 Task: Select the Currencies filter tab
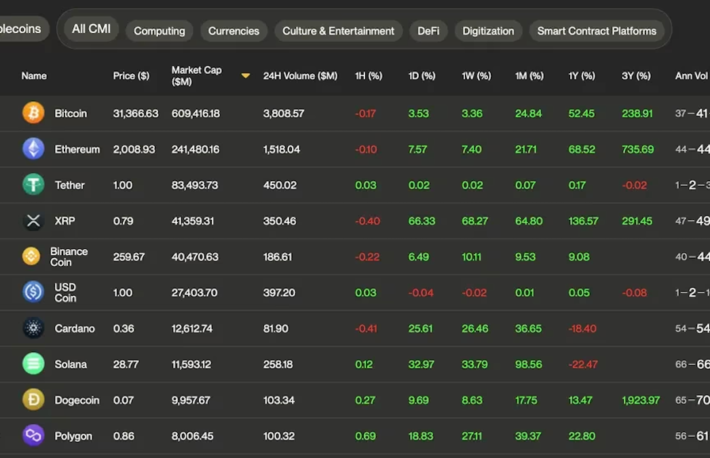[x=234, y=31]
